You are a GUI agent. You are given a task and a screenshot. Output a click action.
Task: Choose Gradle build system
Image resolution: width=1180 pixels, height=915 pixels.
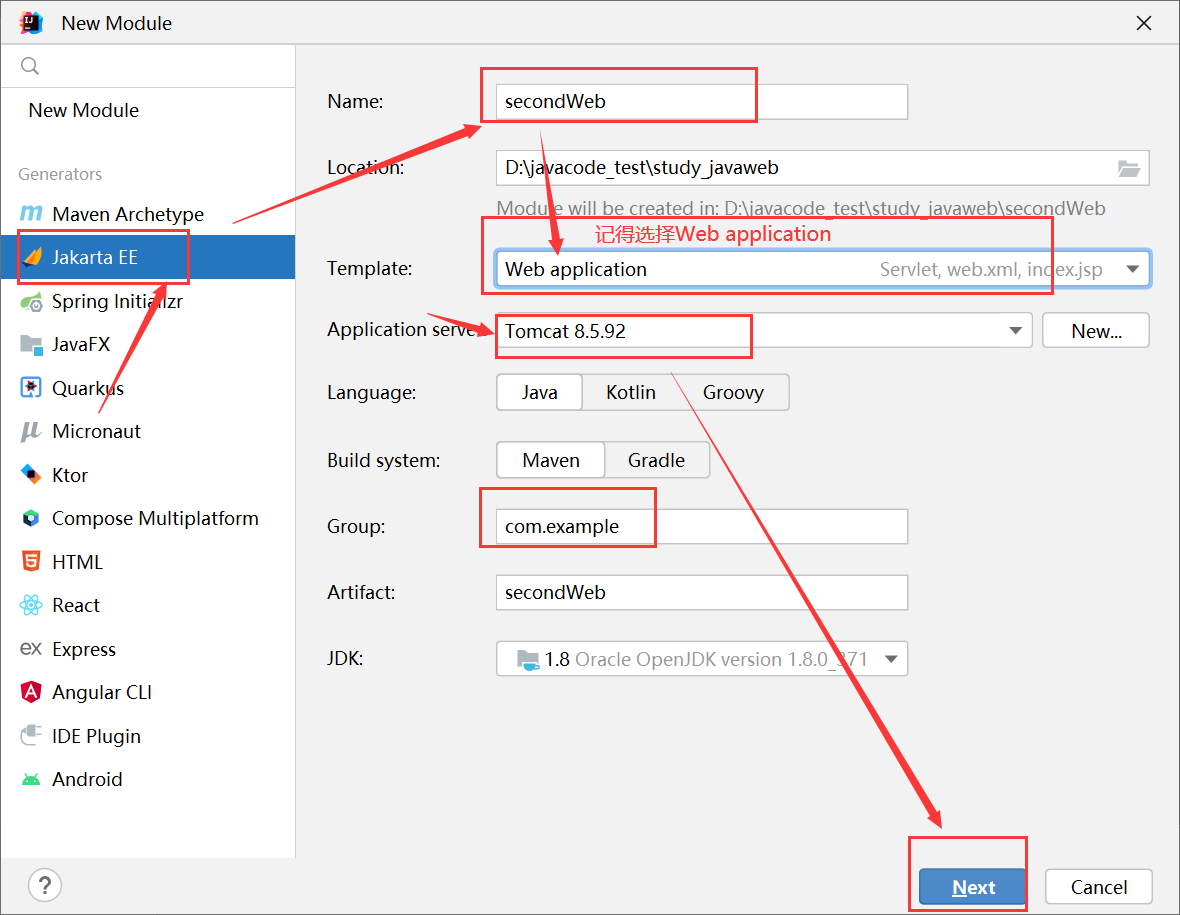click(656, 460)
